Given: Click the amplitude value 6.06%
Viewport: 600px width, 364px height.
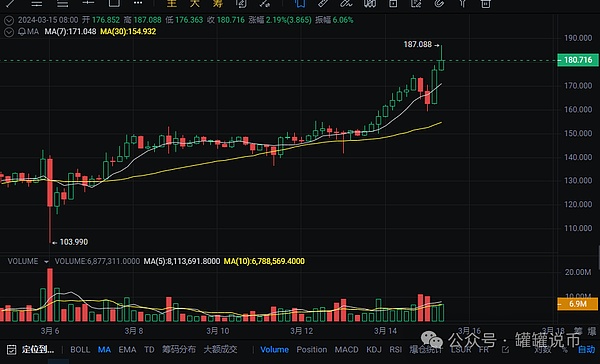Looking at the screenshot, I should pyautogui.click(x=343, y=20).
